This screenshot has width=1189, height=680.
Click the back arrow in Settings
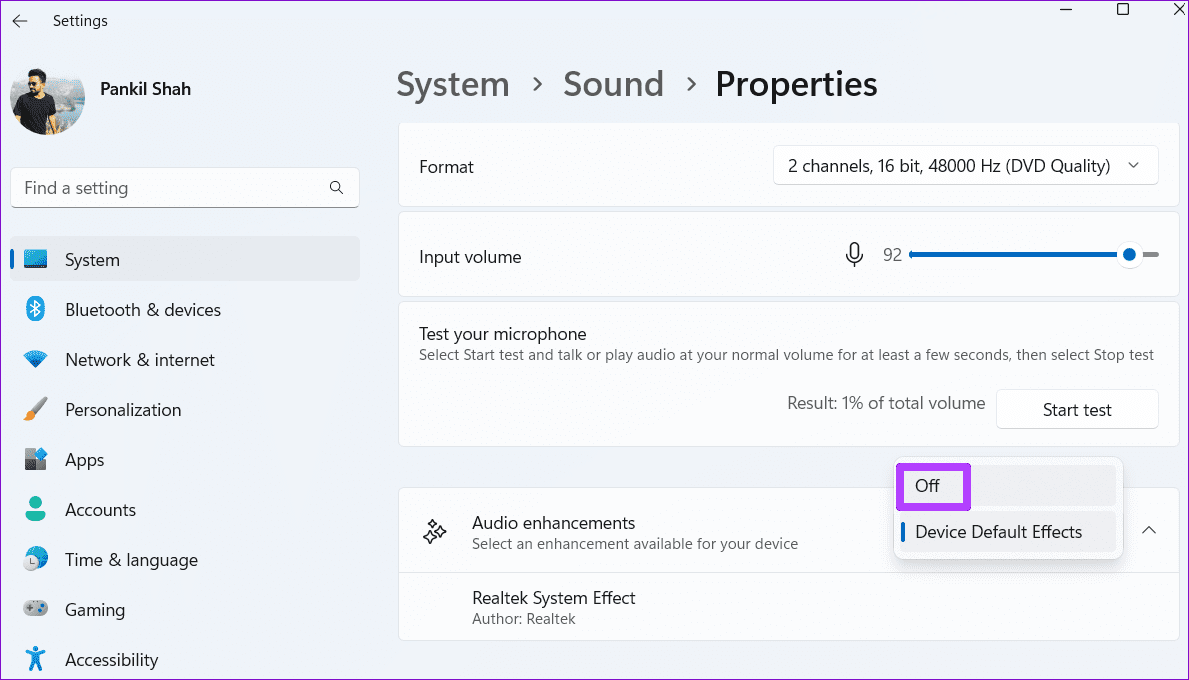20,20
